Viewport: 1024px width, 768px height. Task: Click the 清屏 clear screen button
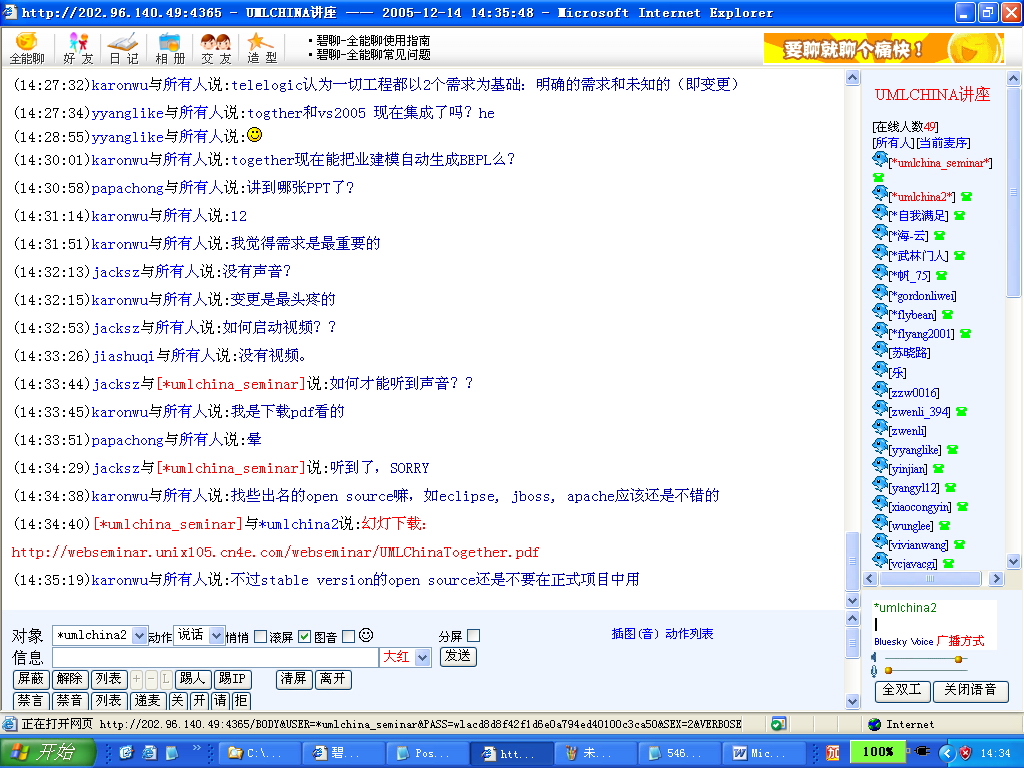pyautogui.click(x=294, y=679)
